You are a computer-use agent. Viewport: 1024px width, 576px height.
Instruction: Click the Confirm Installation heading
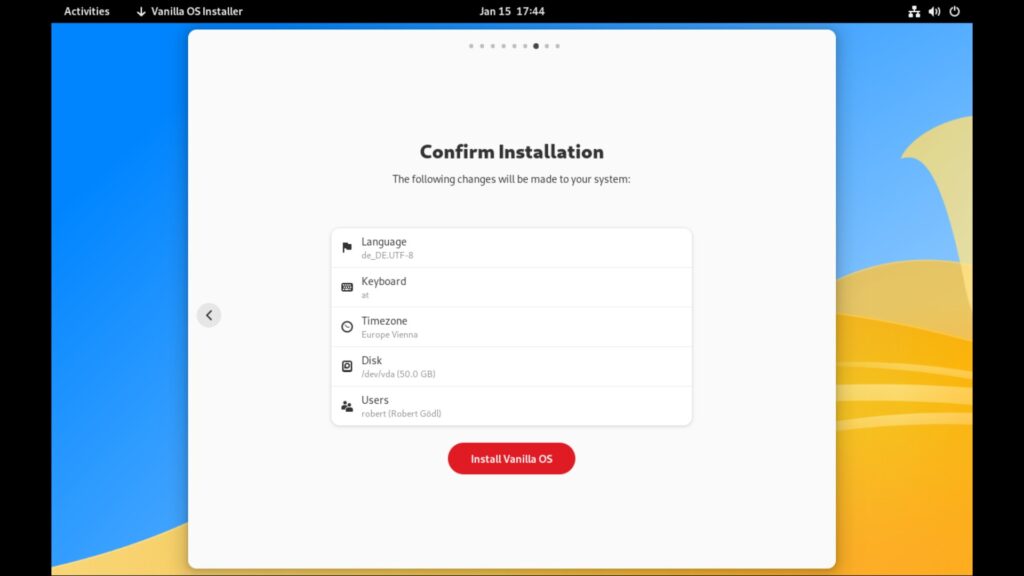[511, 152]
